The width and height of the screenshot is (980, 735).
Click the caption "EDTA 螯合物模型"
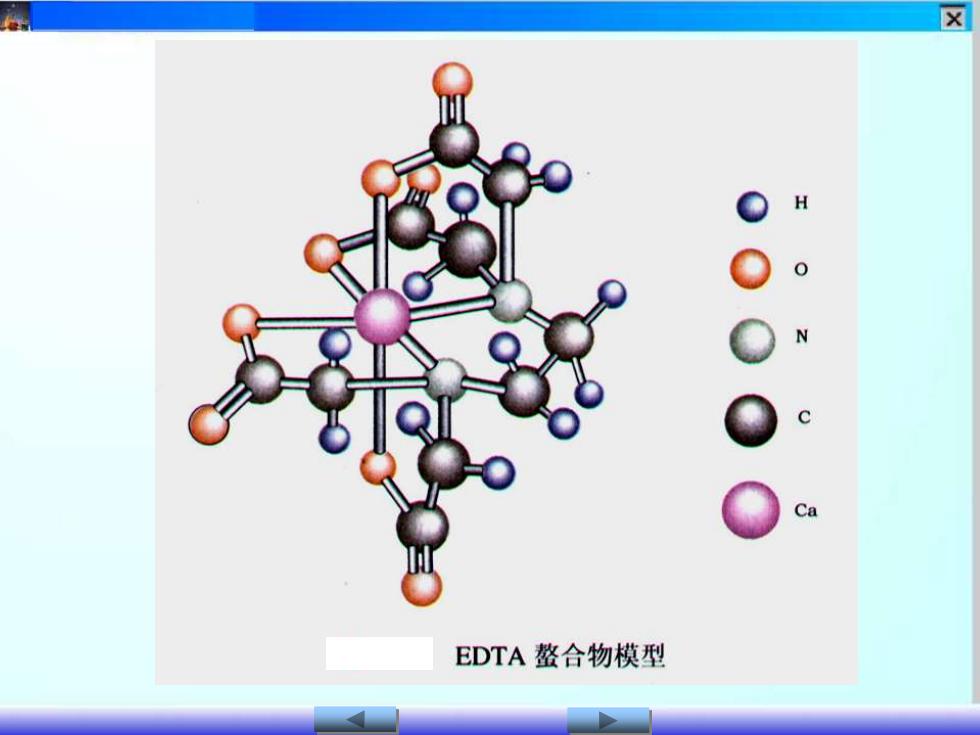pos(560,656)
